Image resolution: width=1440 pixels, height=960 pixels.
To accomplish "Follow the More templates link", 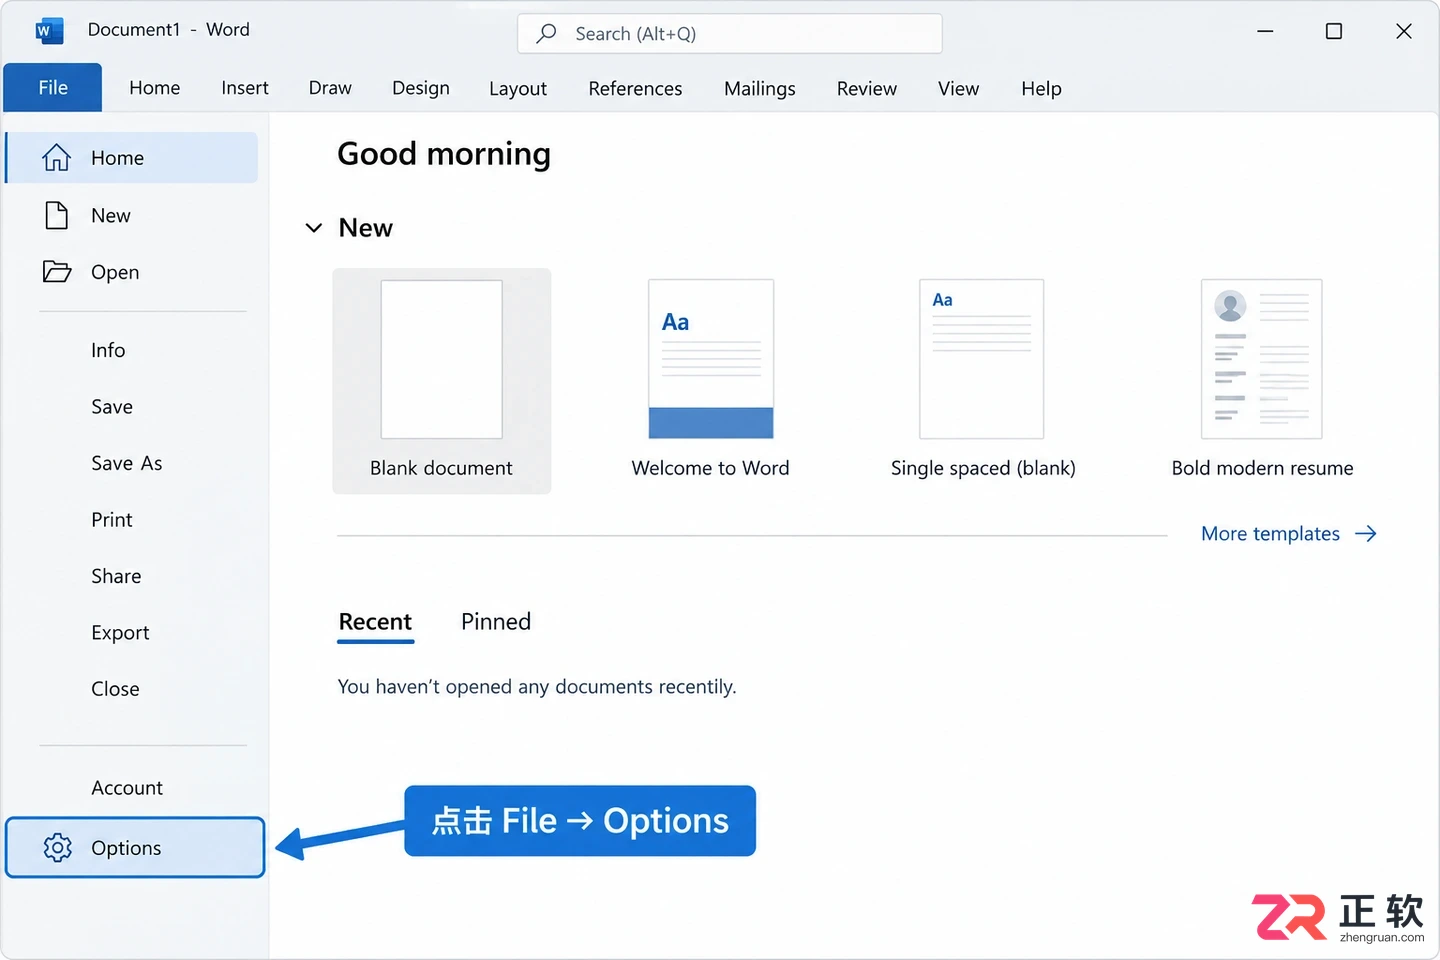I will point(1270,534).
